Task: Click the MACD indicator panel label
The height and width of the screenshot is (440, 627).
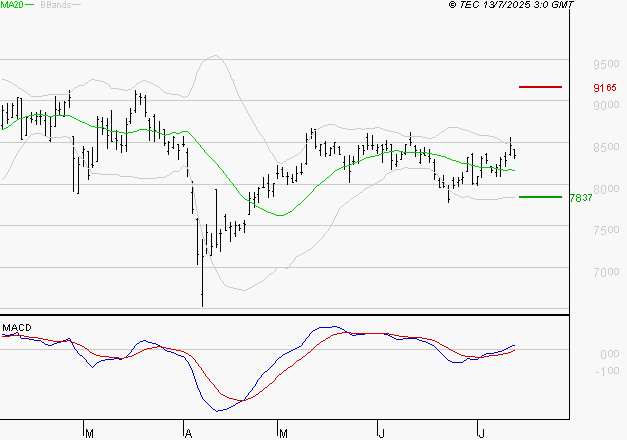Action: (16, 327)
